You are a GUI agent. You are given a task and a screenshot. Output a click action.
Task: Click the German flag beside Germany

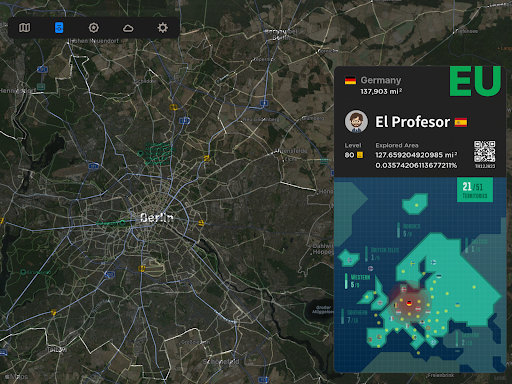[350, 80]
